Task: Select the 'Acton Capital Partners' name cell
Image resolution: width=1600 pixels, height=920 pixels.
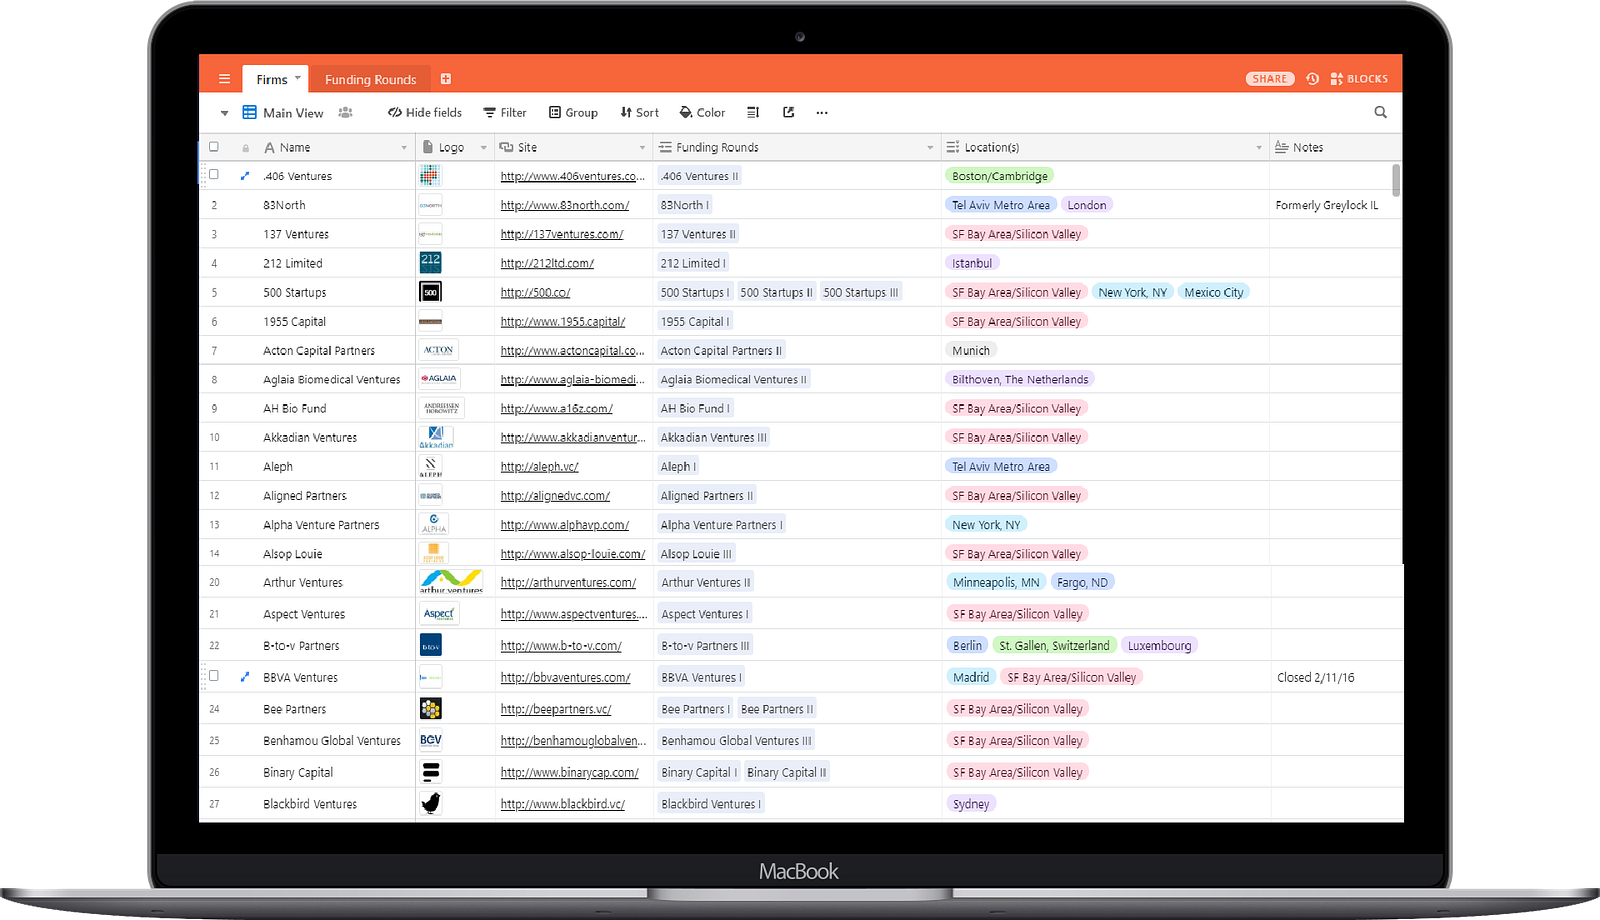Action: pos(319,351)
